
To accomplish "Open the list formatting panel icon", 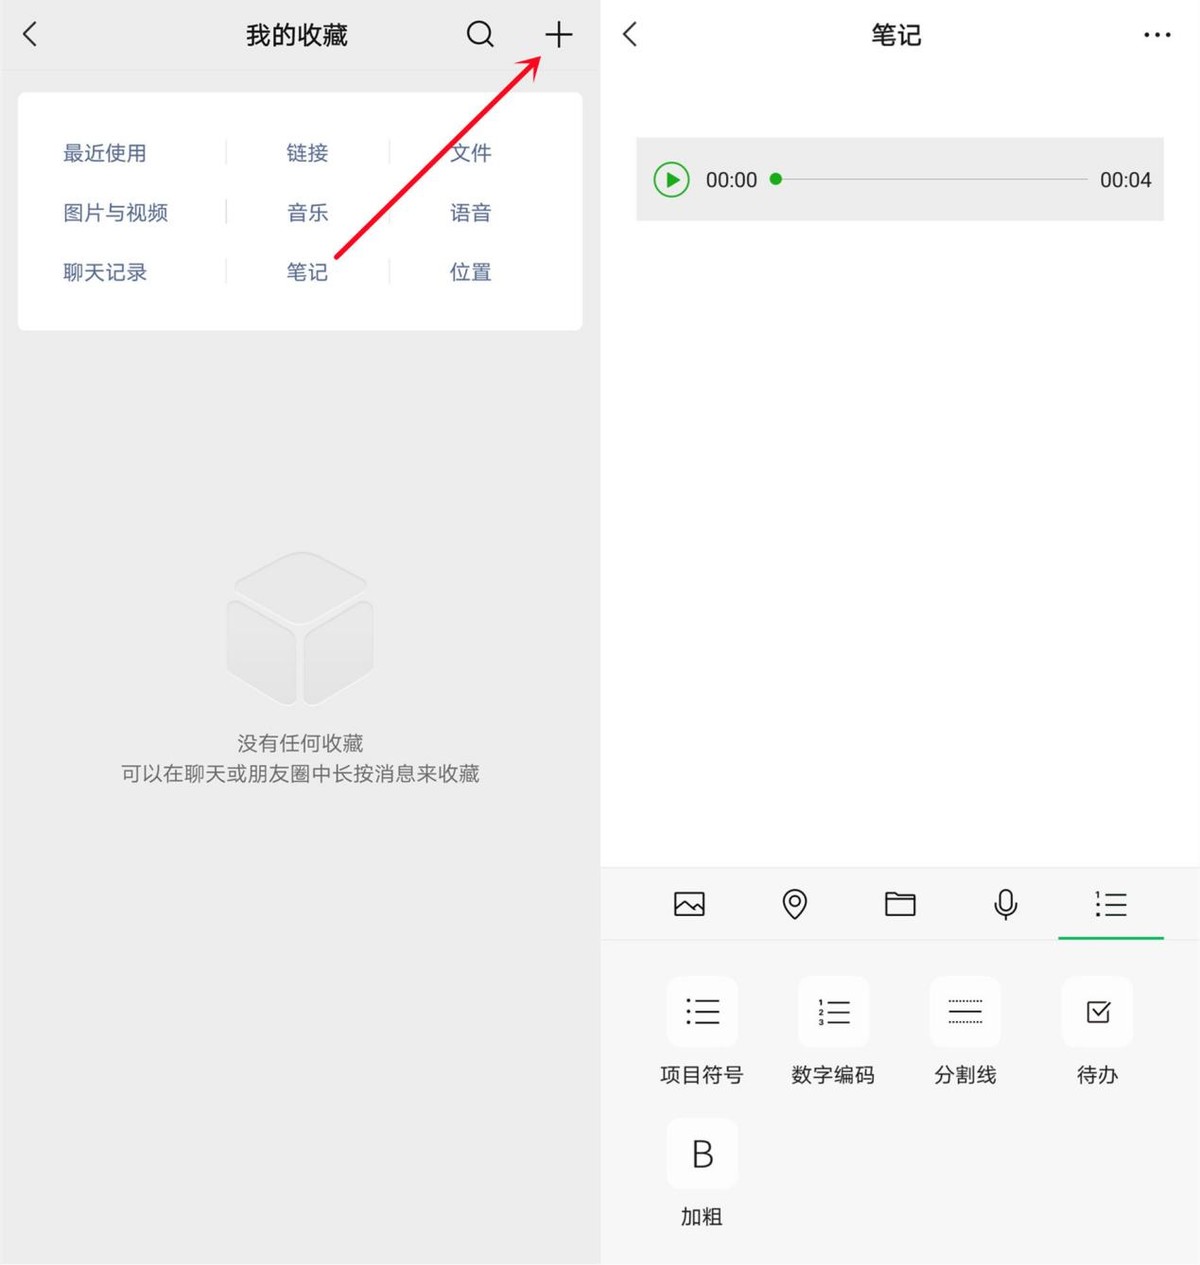I will 1111,904.
